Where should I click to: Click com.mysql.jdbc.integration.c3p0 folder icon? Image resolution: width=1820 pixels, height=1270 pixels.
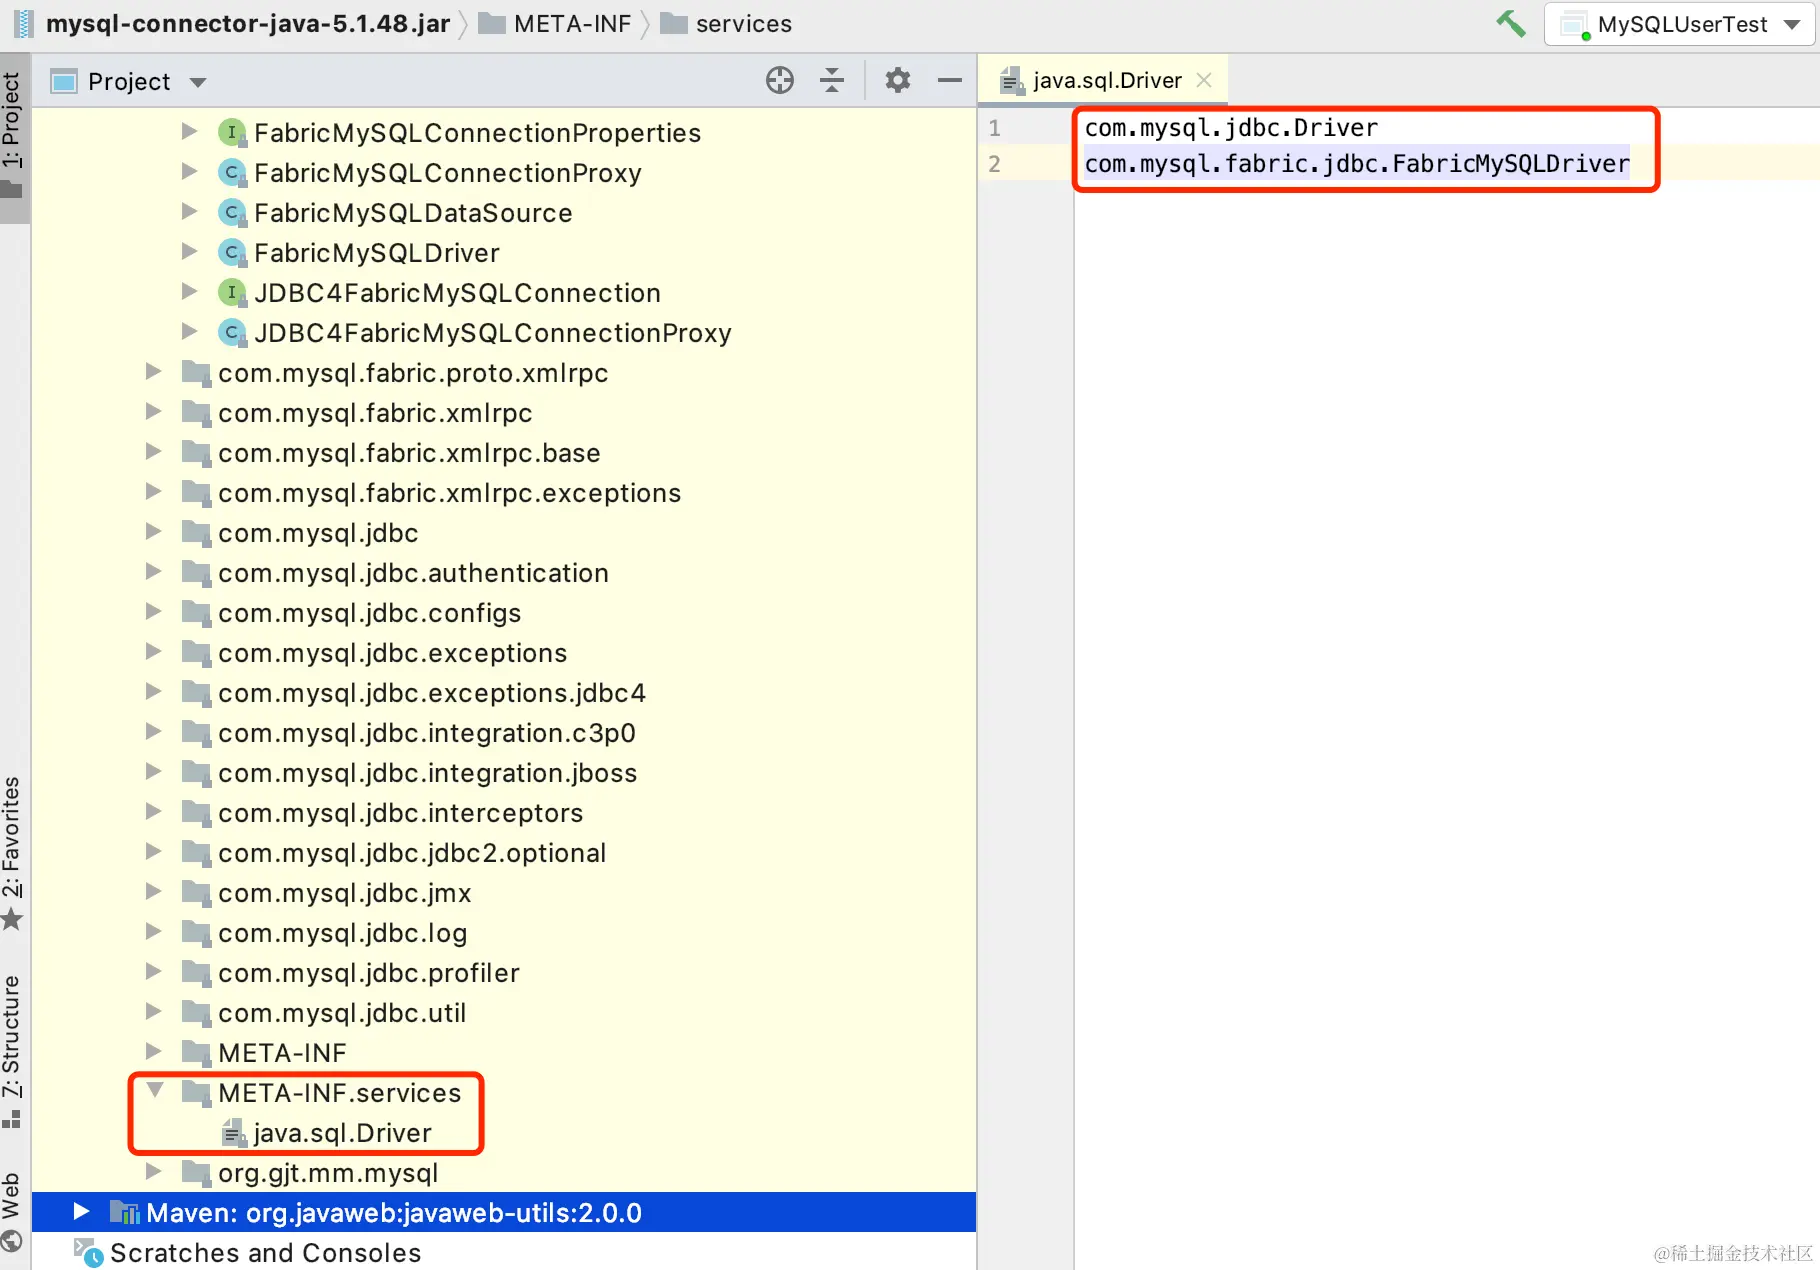(x=196, y=733)
